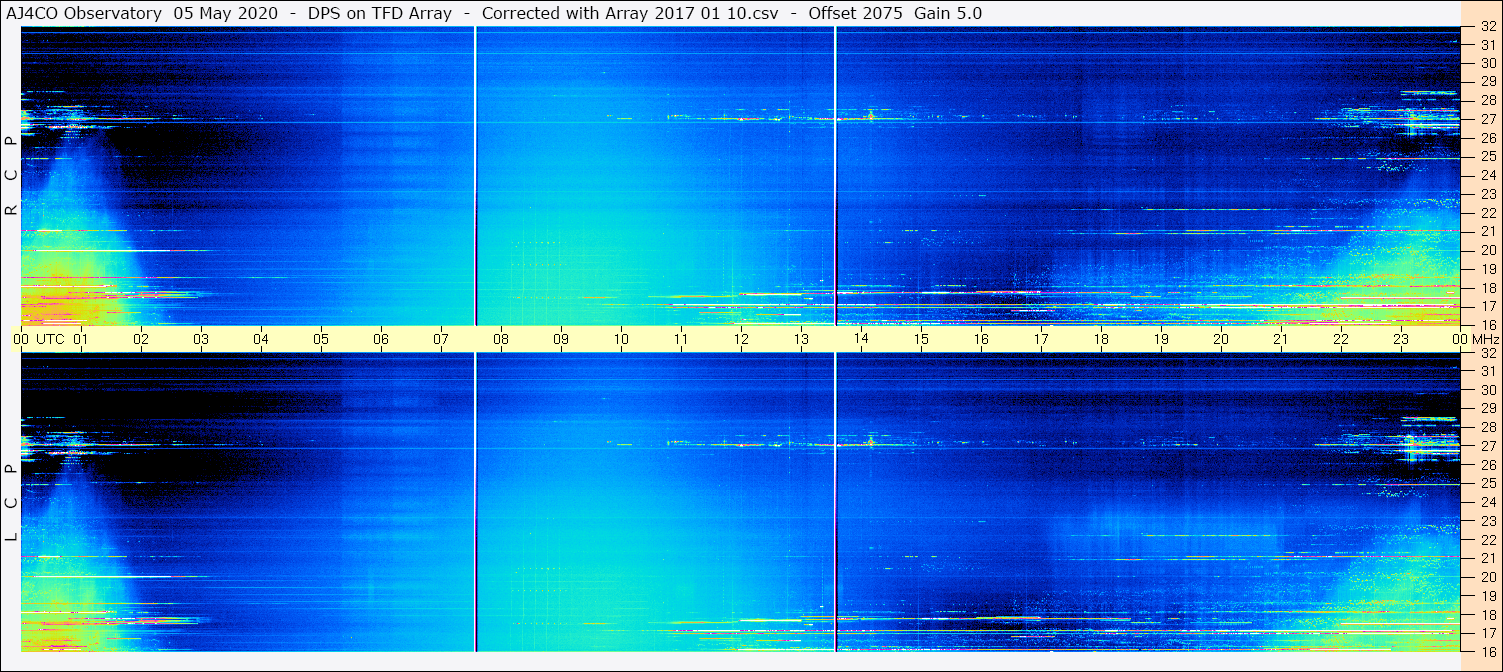
Task: Click the 03 hour label on the UTC axis
Action: point(201,339)
